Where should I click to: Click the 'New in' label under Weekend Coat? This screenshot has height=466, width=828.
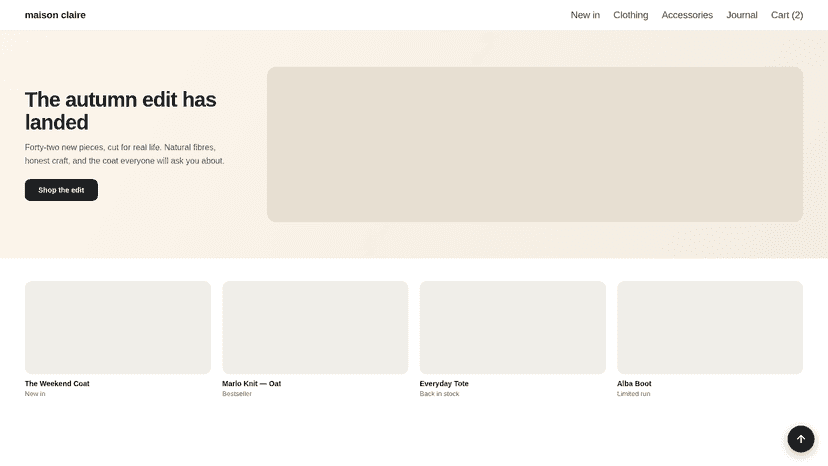pyautogui.click(x=35, y=394)
